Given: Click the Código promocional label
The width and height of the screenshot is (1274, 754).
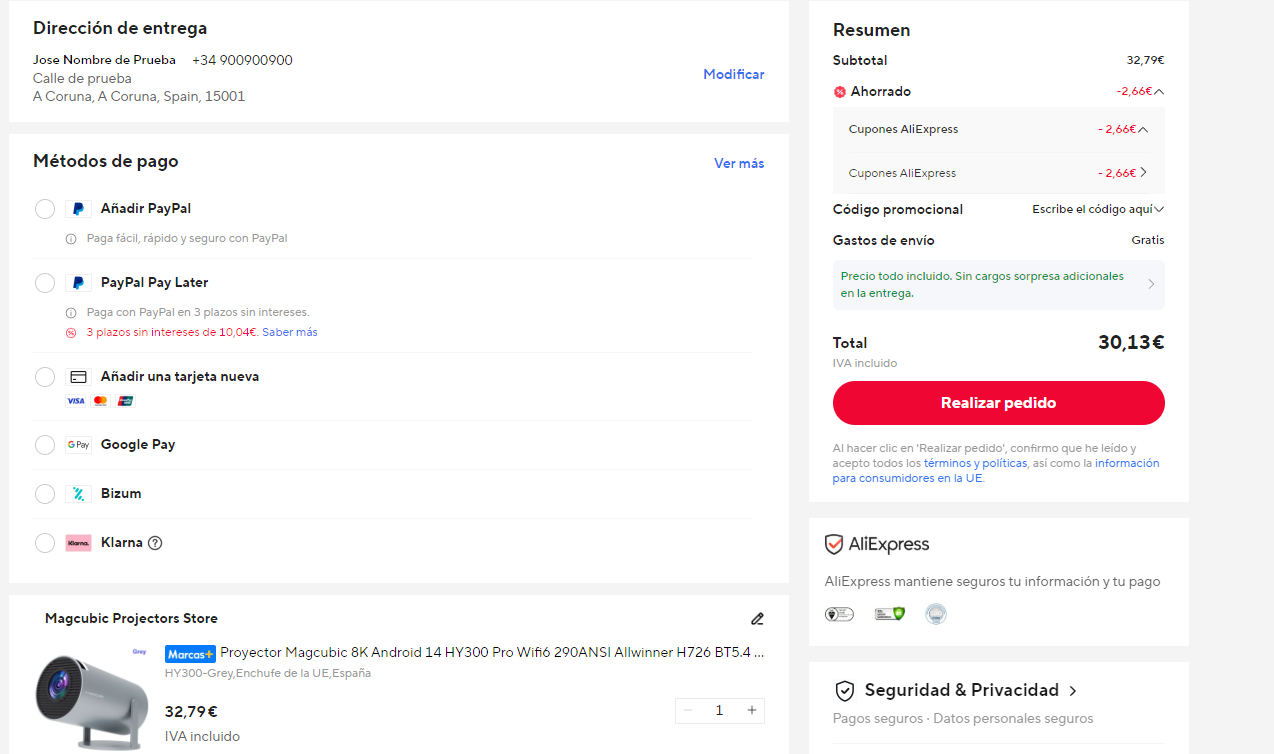Looking at the screenshot, I should coord(898,210).
